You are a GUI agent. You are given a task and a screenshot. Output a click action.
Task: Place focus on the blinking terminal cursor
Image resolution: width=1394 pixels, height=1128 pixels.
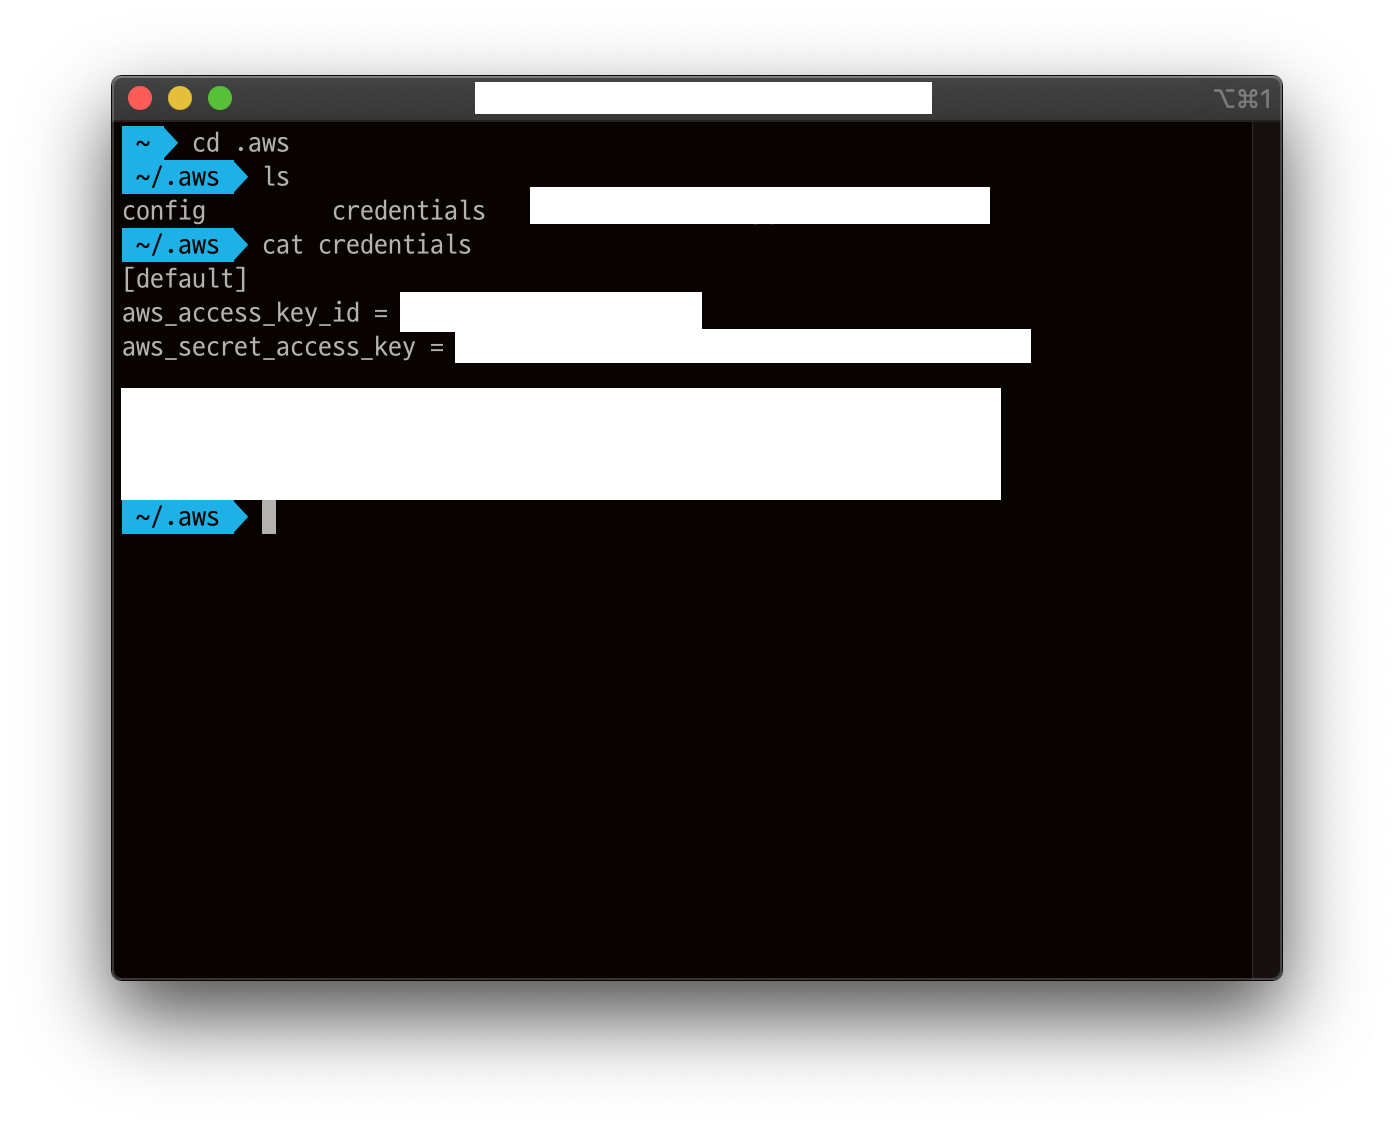point(268,517)
